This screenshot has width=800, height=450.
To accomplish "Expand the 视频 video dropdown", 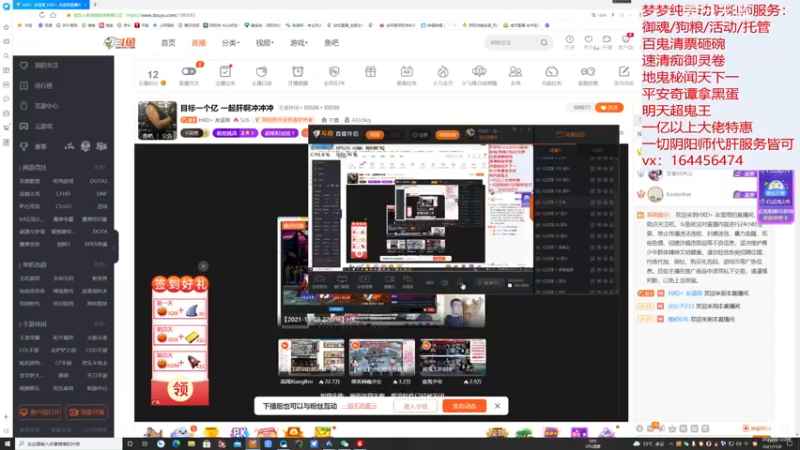I will point(265,43).
